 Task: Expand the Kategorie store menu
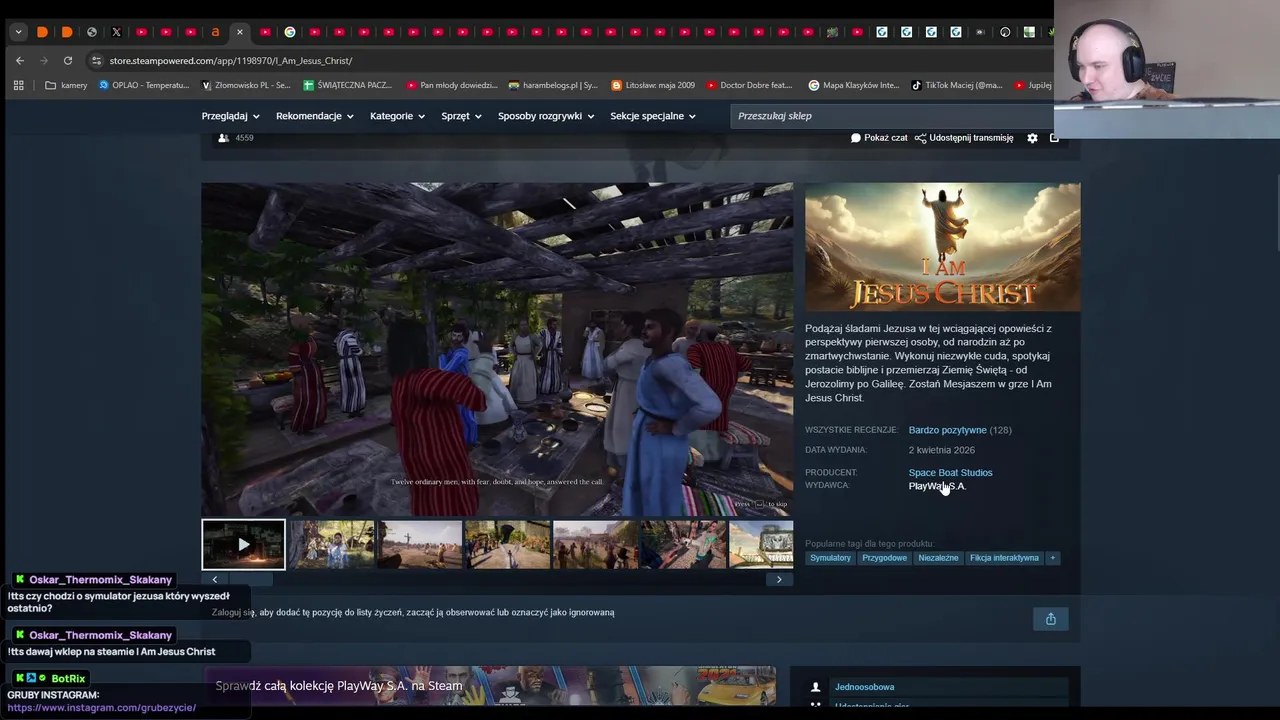click(x=397, y=116)
